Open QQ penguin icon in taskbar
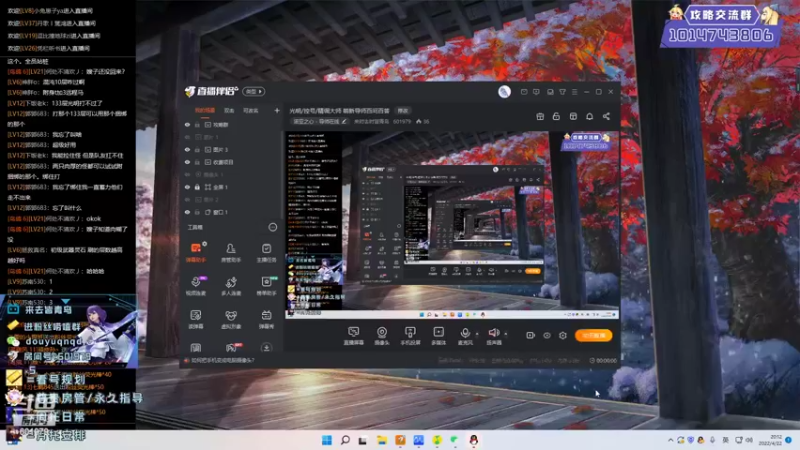 (473, 440)
